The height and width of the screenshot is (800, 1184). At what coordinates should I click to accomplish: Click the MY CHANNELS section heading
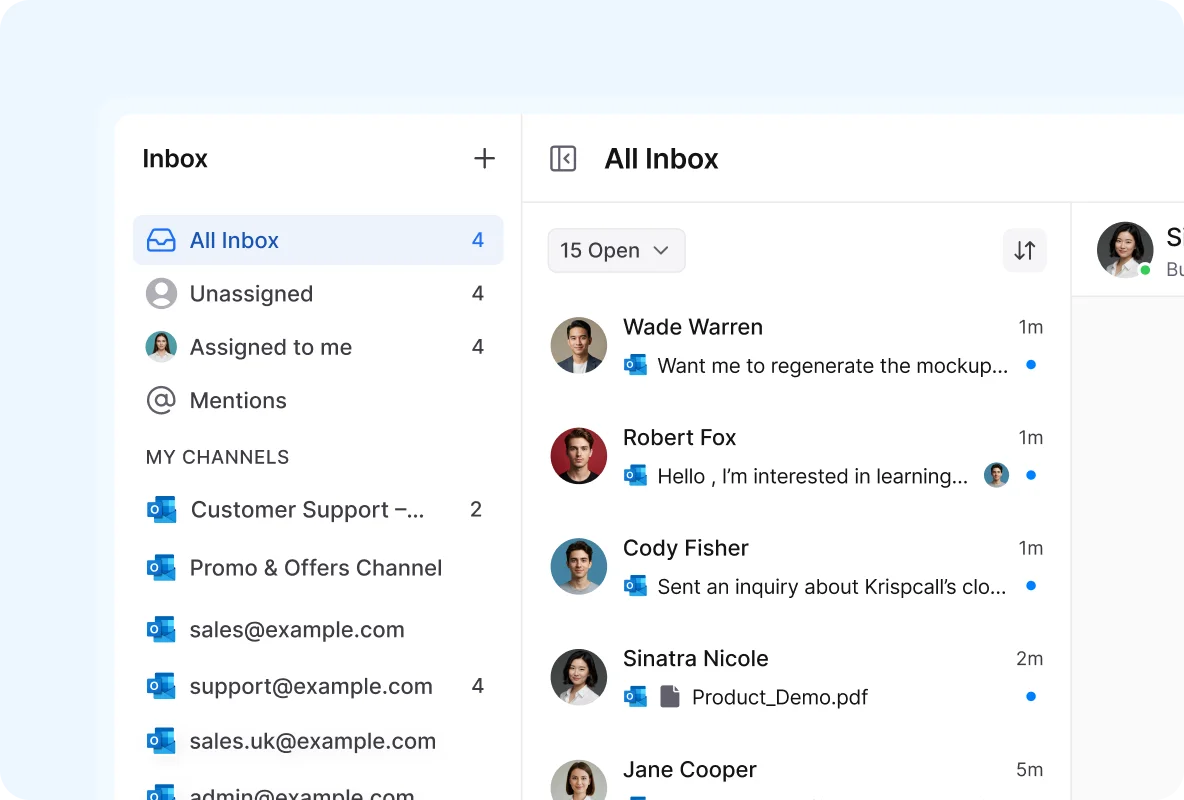(217, 457)
